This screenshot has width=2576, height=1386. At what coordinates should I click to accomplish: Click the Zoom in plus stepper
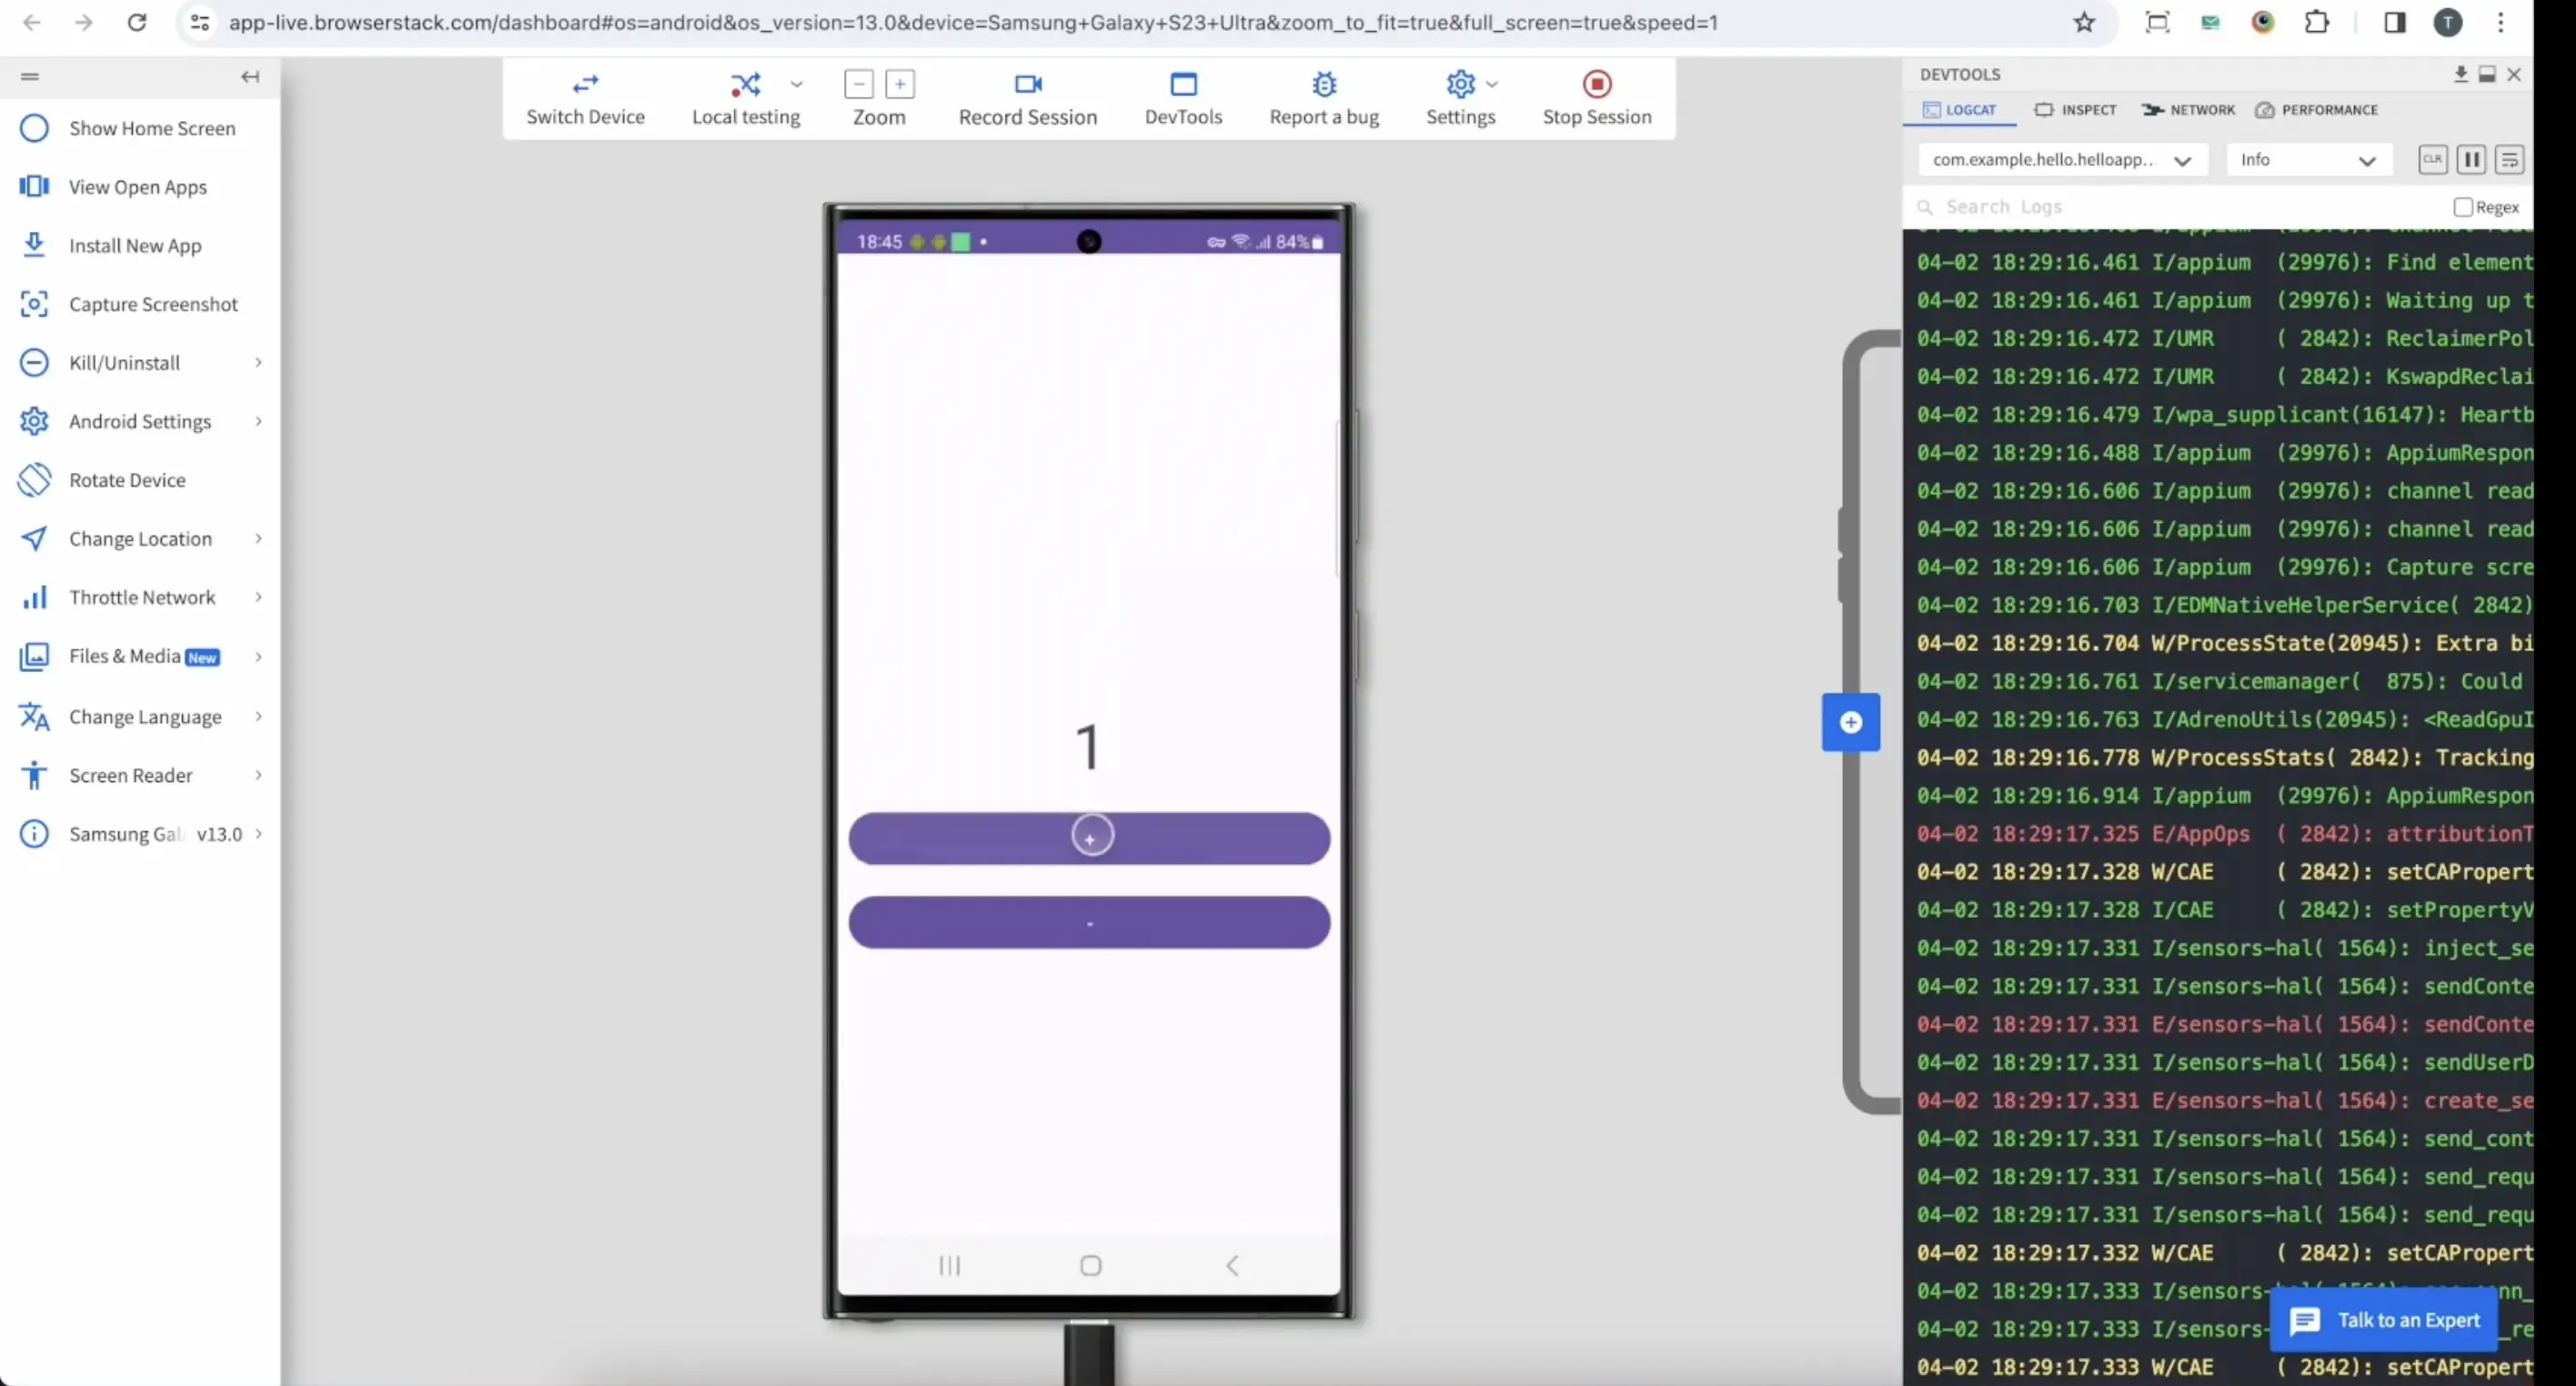tap(899, 84)
